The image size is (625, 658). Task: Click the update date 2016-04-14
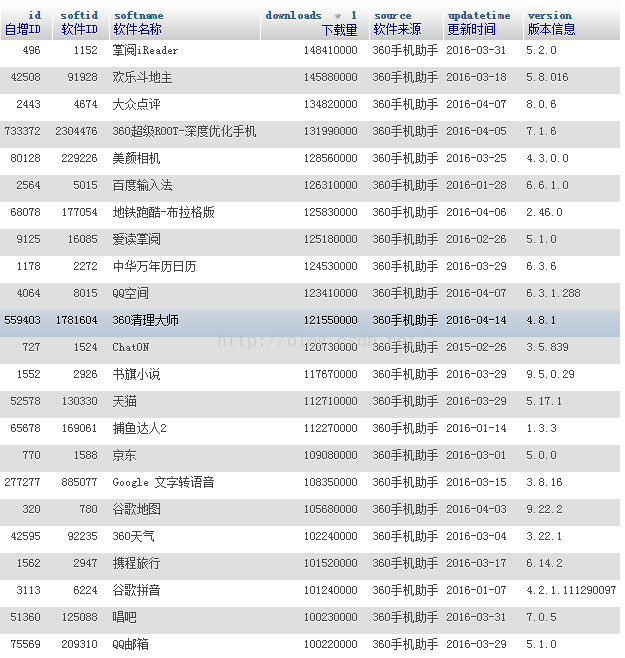(x=476, y=320)
